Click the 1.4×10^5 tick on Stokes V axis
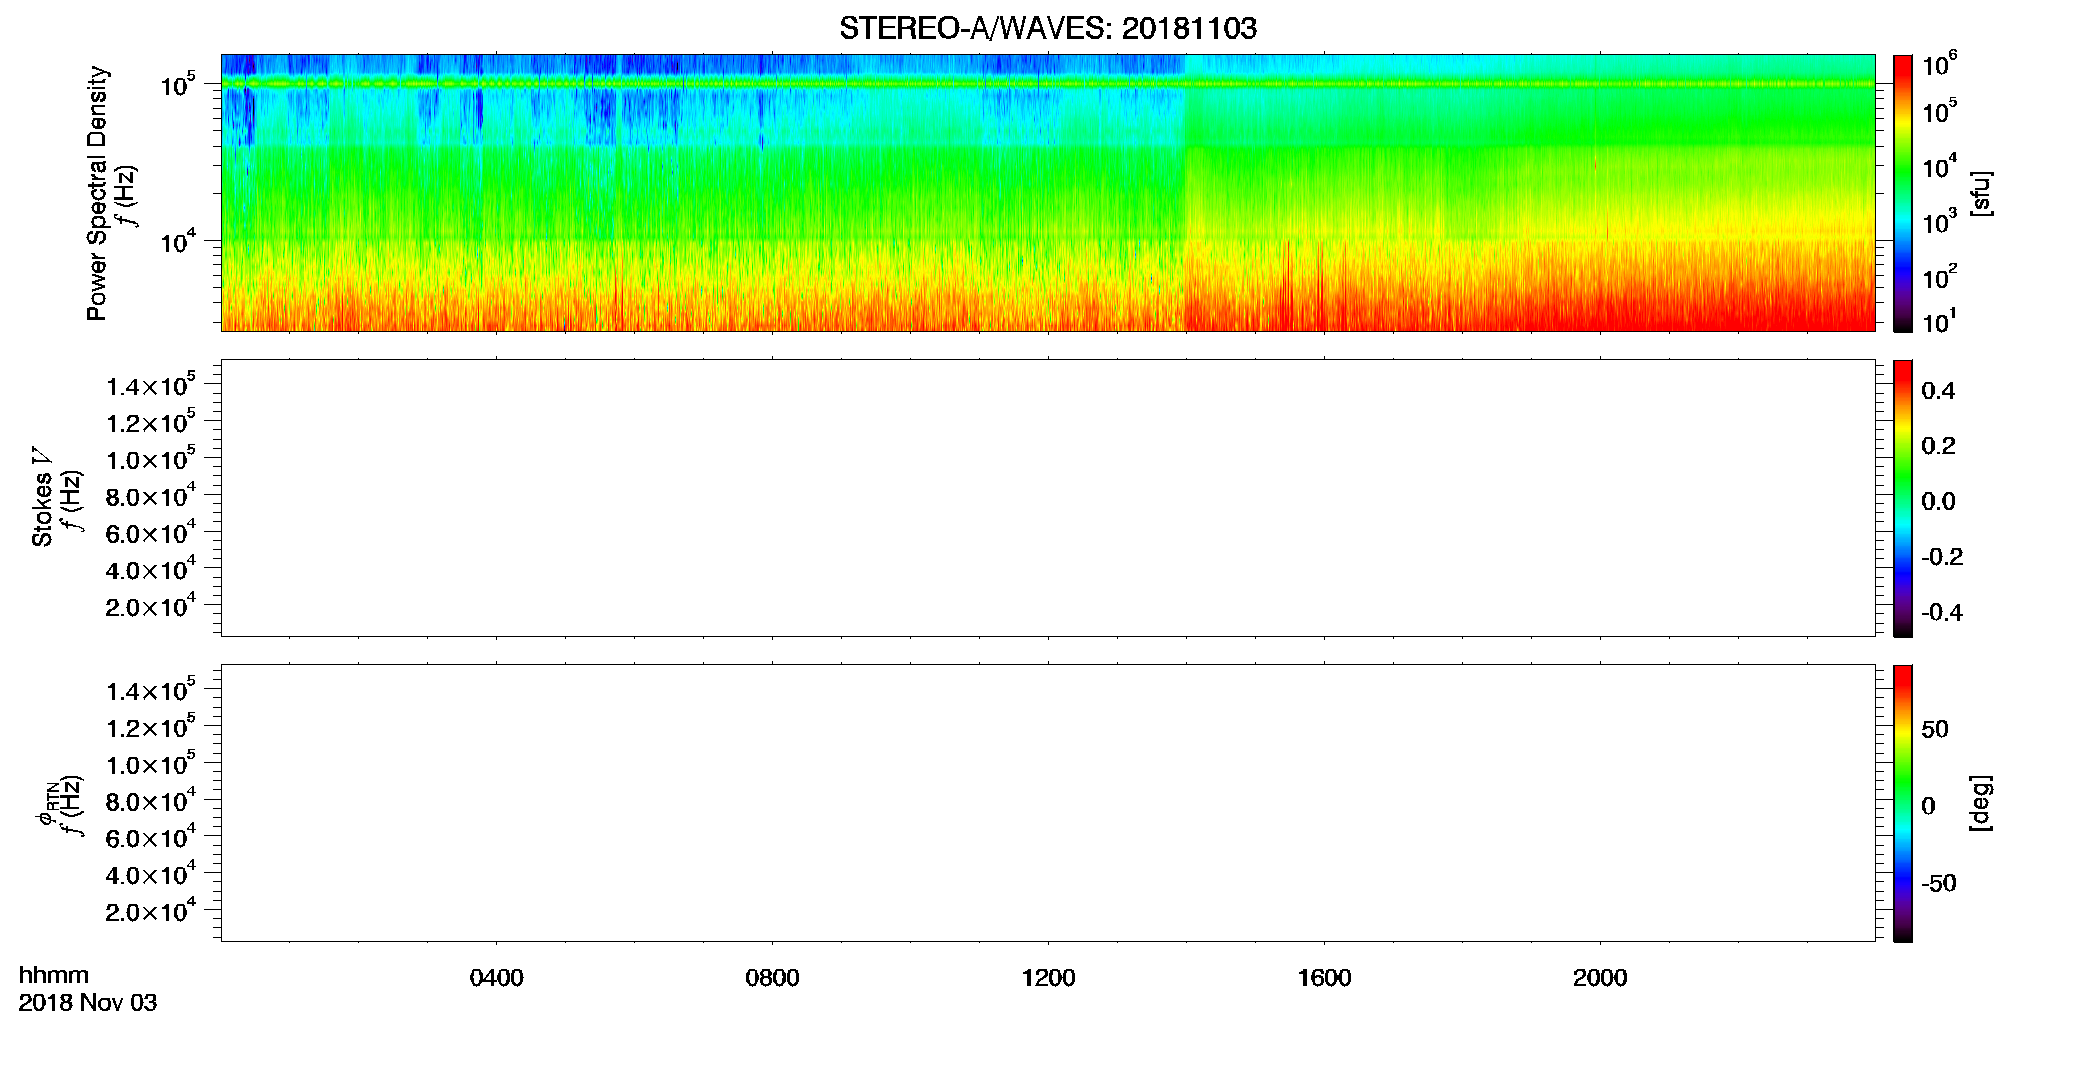 (150, 385)
